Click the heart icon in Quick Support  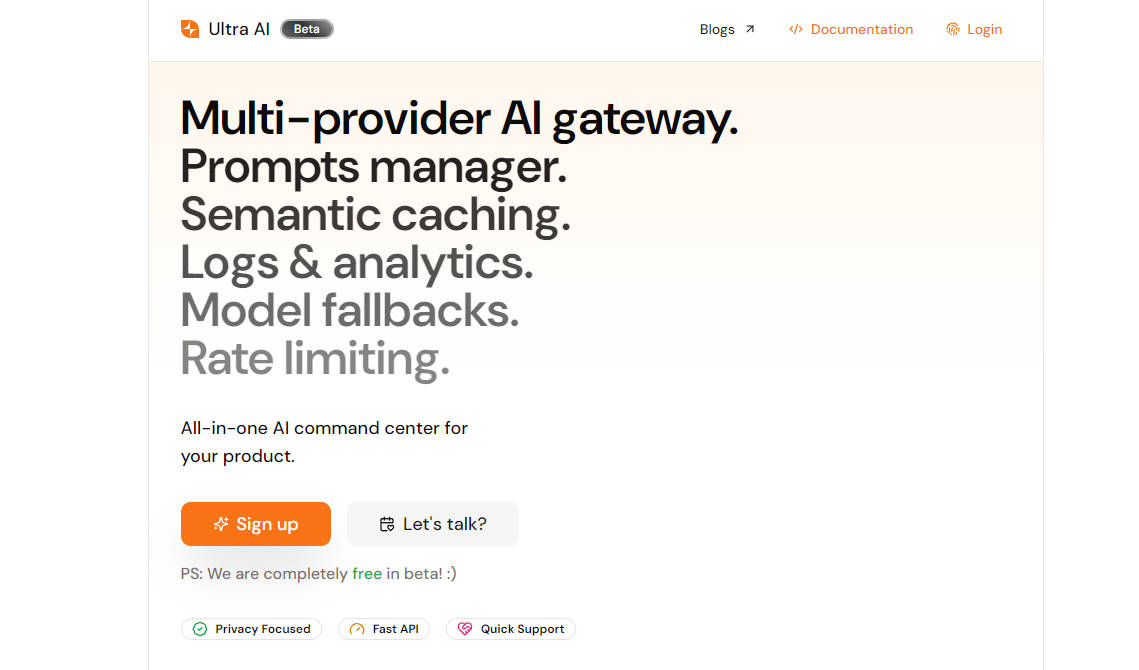tap(464, 629)
